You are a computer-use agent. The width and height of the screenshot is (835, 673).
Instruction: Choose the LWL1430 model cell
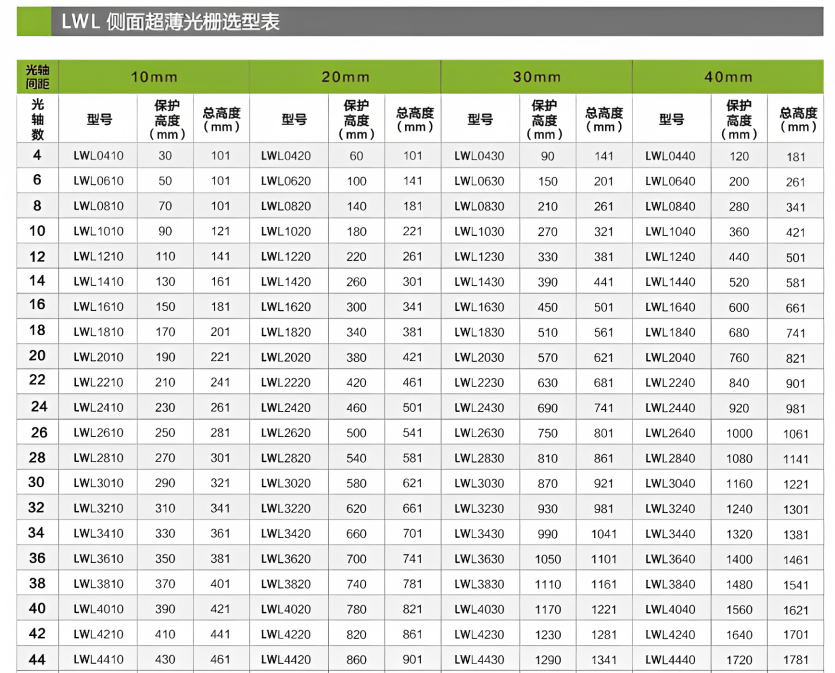(x=479, y=282)
